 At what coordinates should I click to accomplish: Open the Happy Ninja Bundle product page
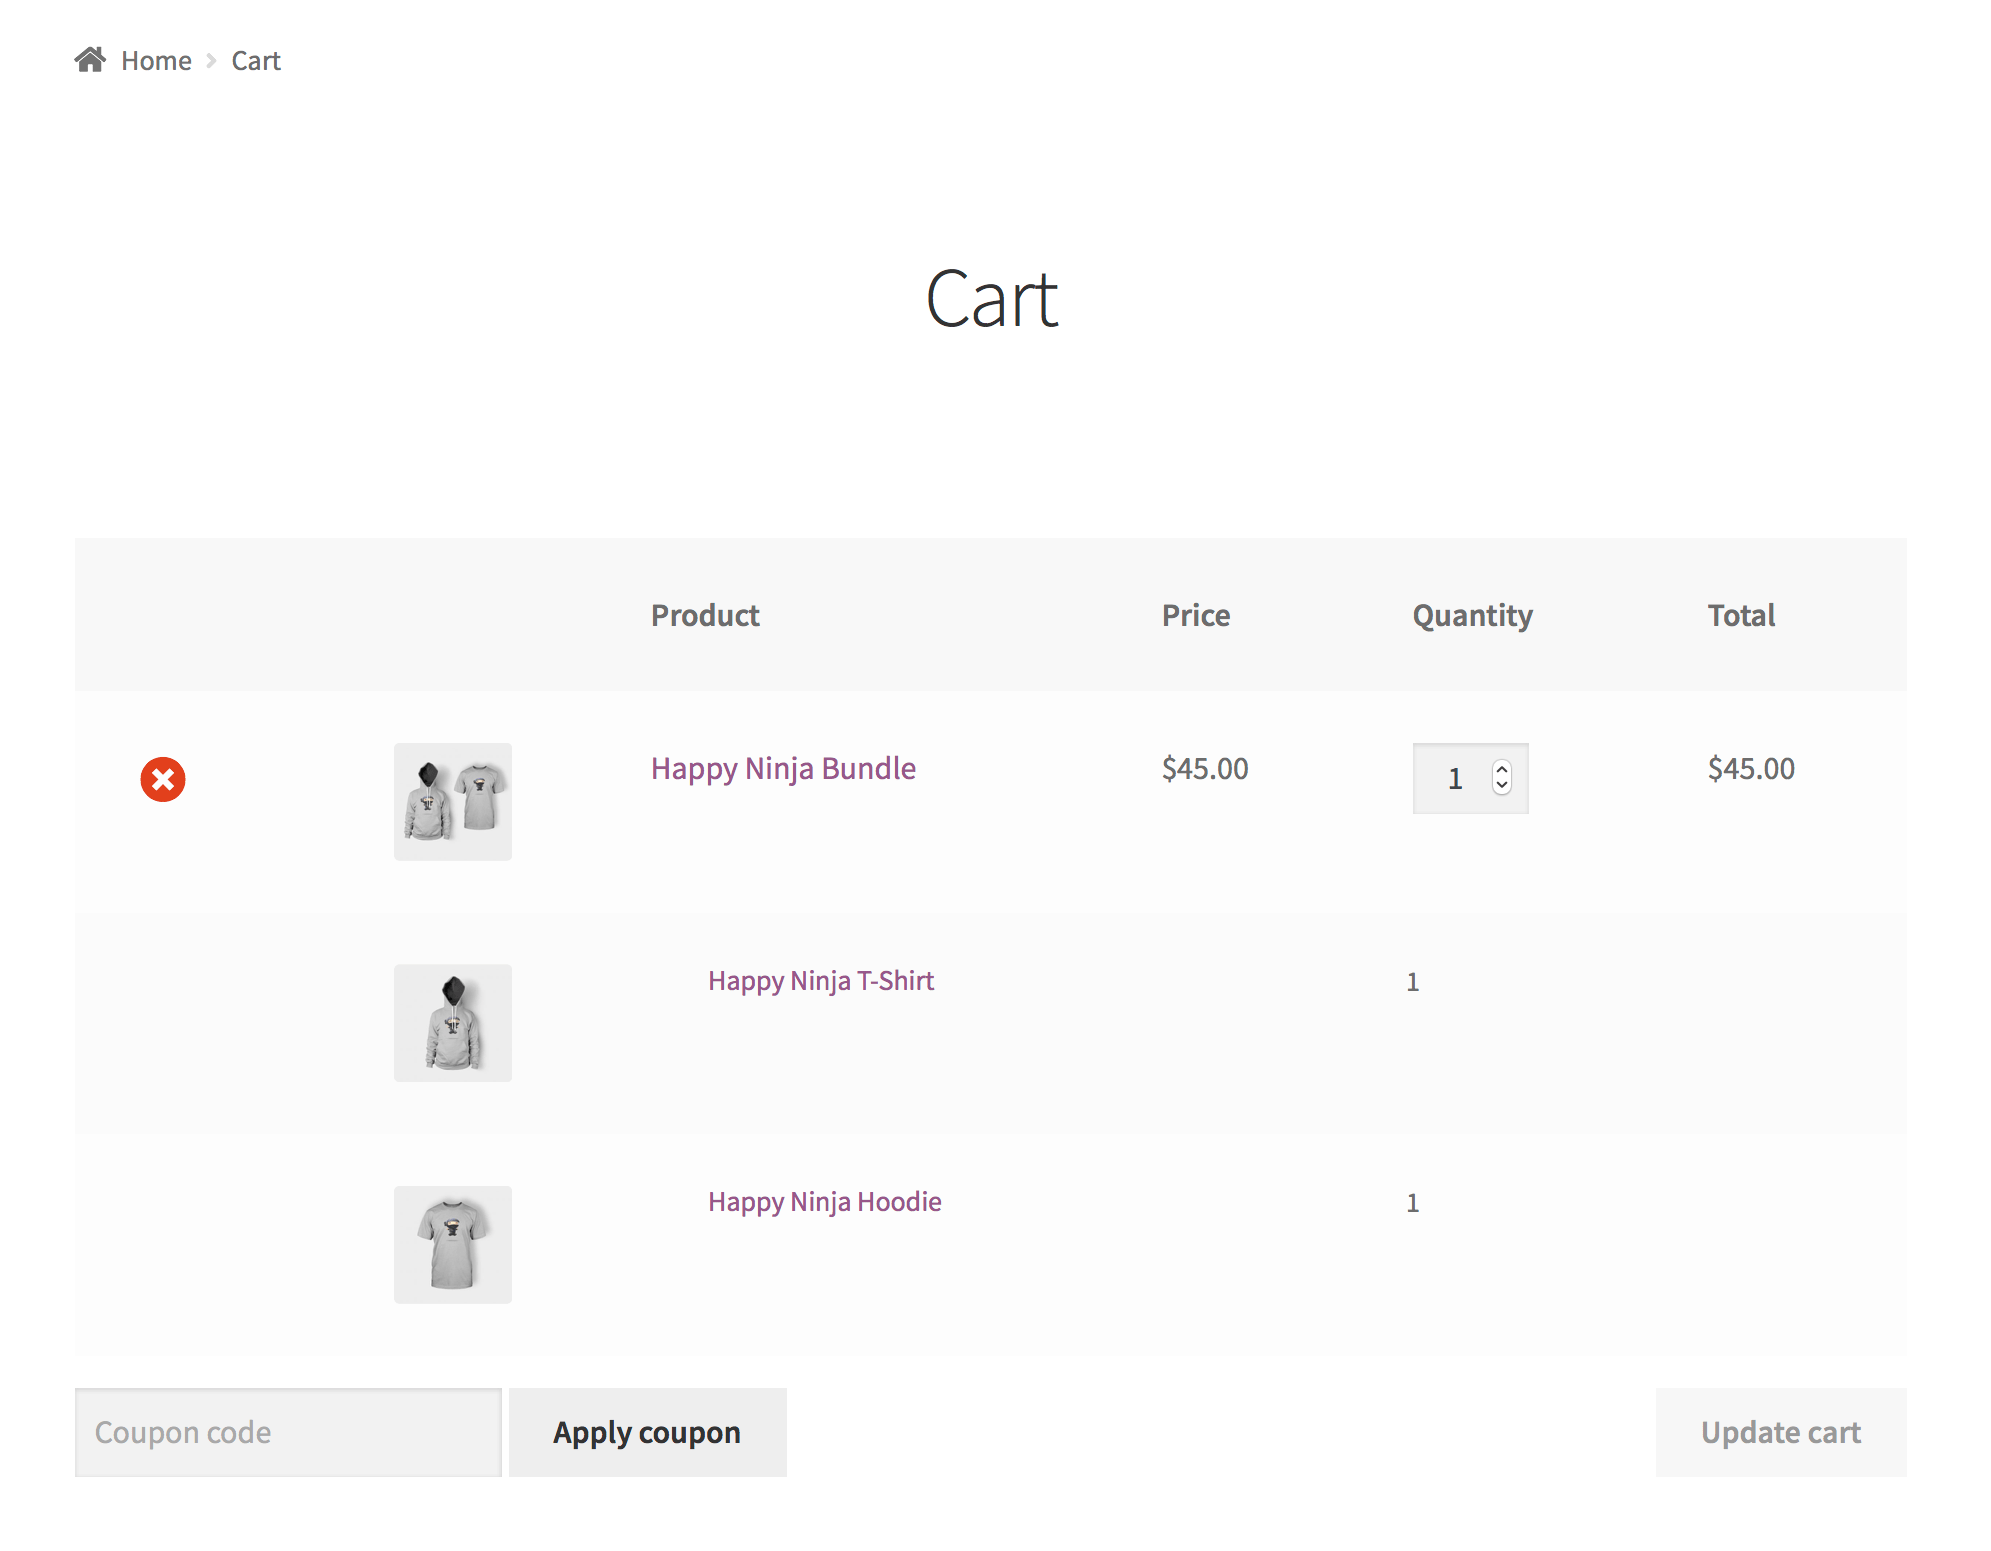tap(783, 769)
